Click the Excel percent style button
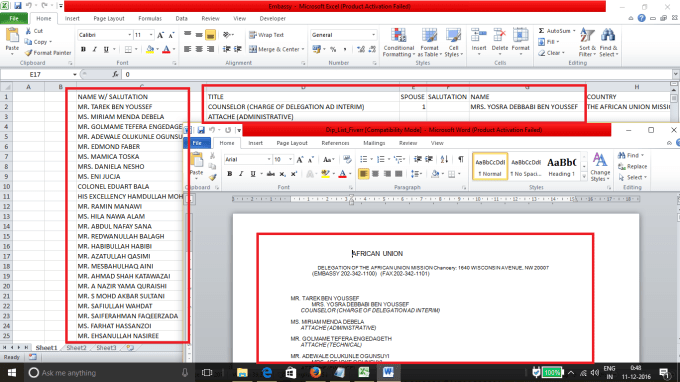 point(333,49)
